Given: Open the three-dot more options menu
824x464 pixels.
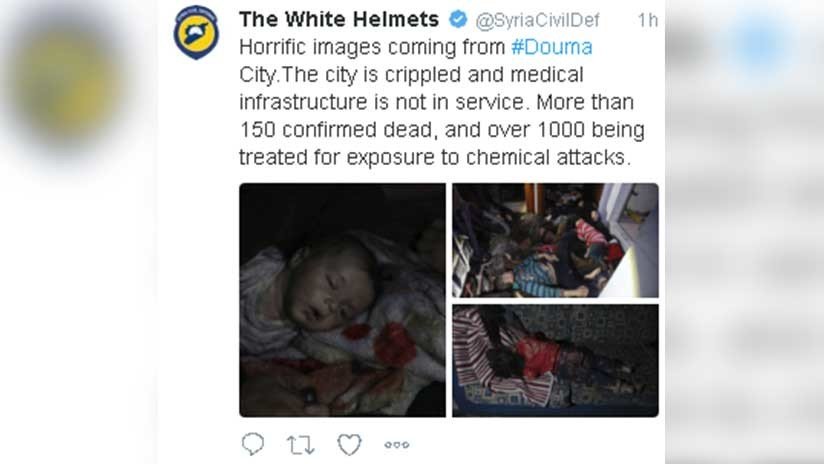Looking at the screenshot, I should tap(397, 445).
